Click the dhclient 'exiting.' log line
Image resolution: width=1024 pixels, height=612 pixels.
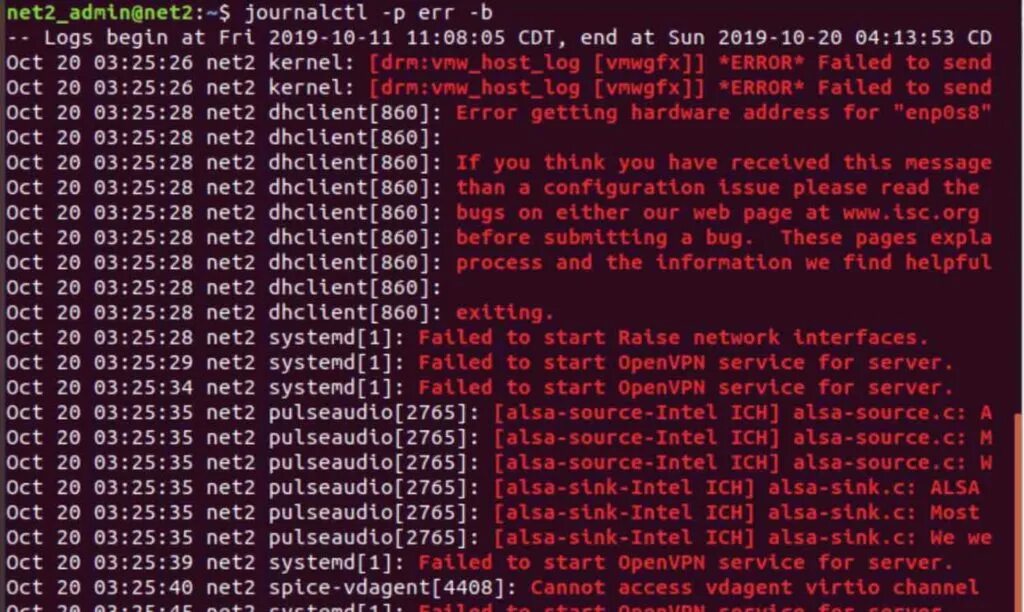pyautogui.click(x=280, y=312)
